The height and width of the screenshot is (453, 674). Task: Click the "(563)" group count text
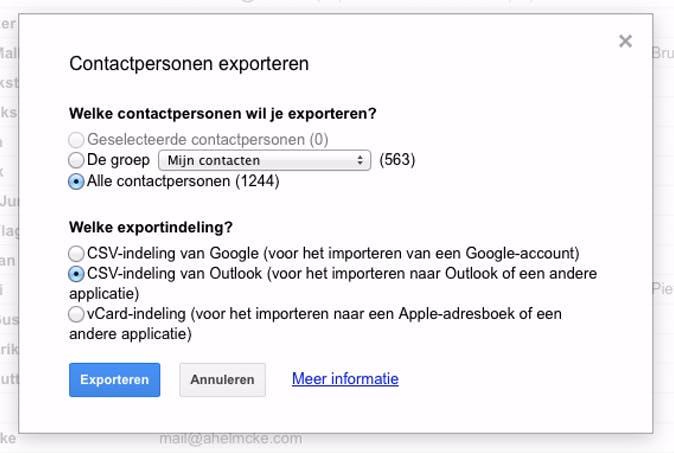[397, 160]
